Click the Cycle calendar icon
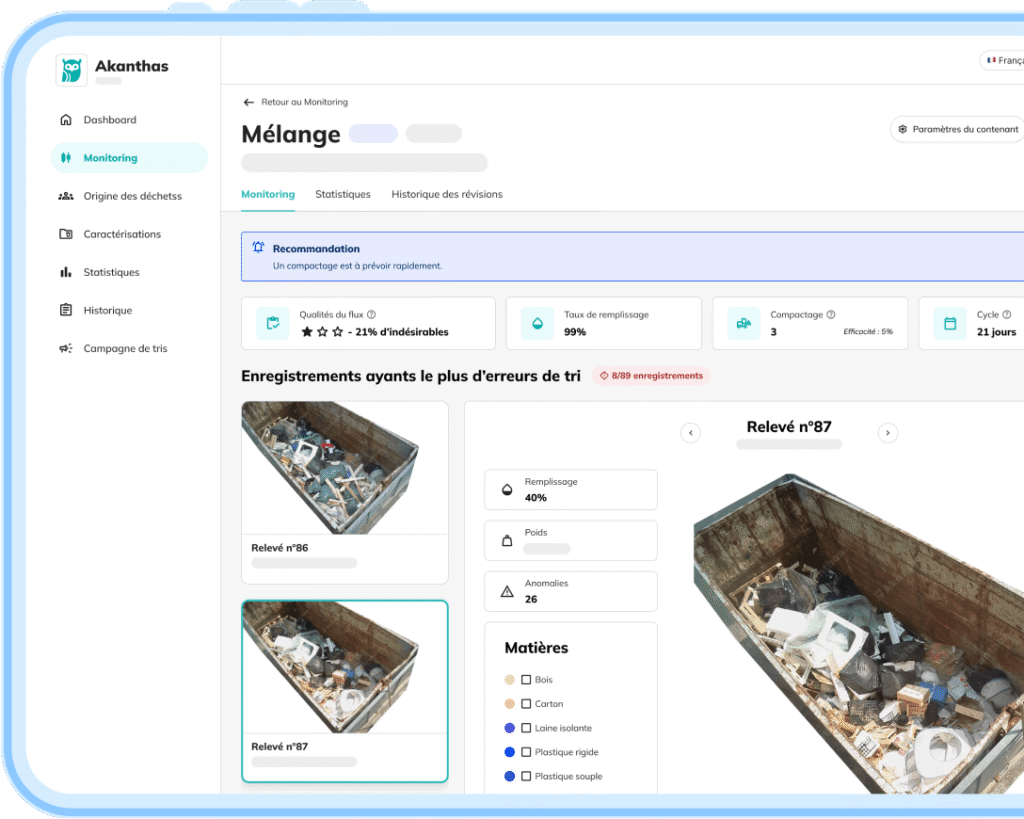1024x819 pixels. (x=950, y=323)
